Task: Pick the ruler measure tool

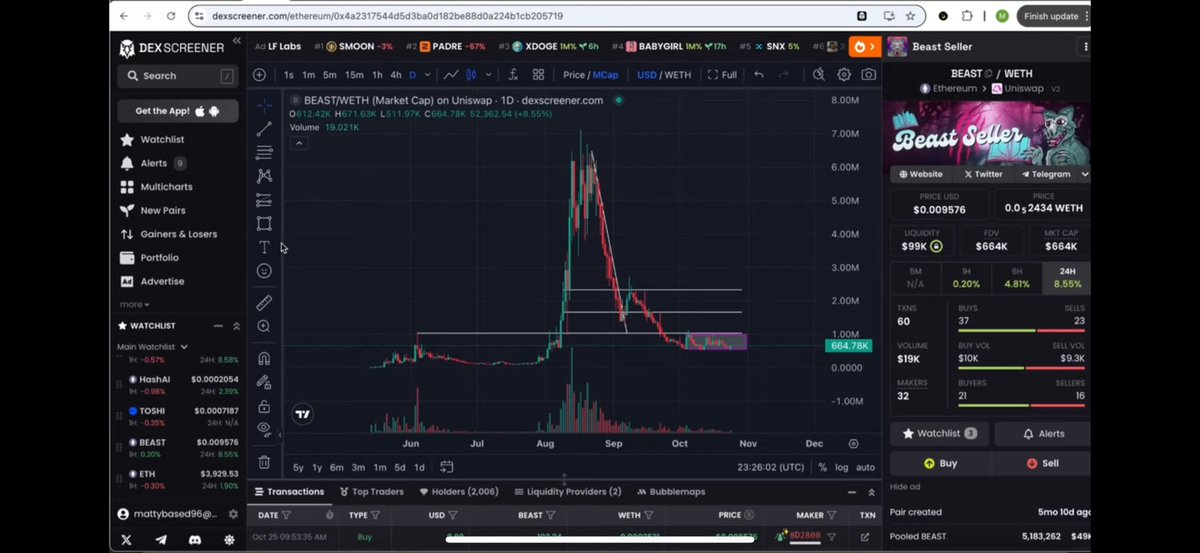Action: [x=264, y=302]
